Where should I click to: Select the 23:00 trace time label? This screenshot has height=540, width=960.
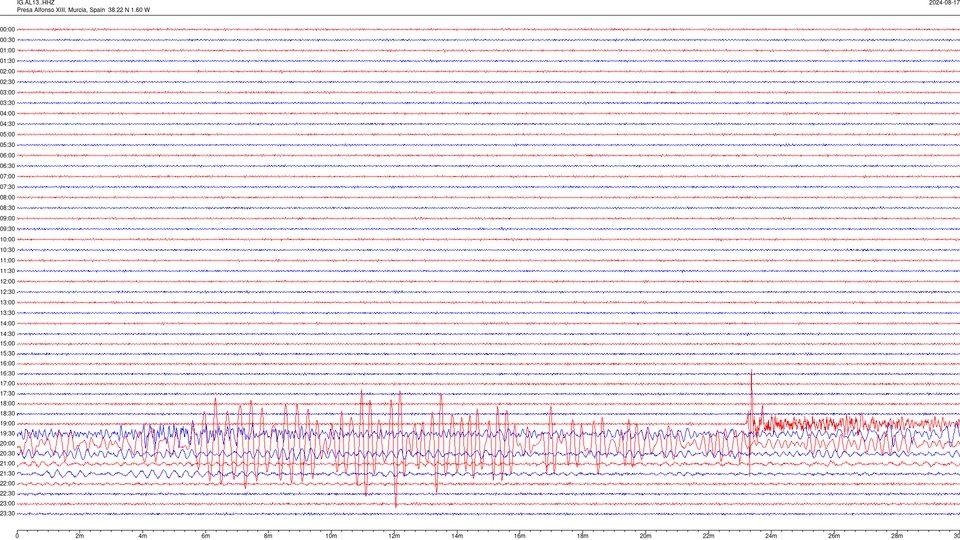(x=7, y=504)
